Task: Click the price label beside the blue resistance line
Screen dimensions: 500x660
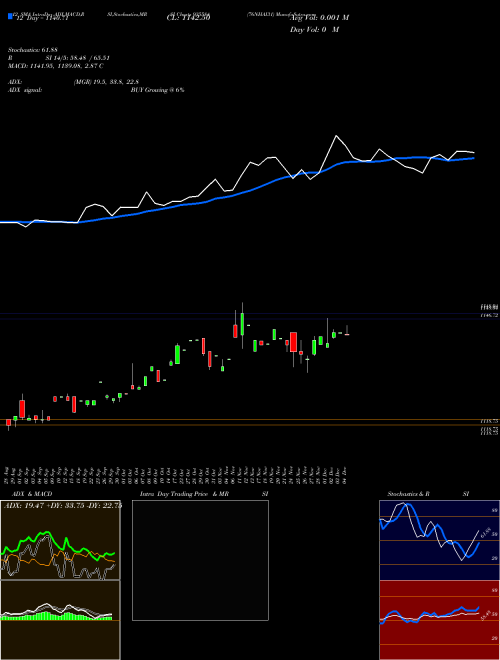Action: coord(489,315)
